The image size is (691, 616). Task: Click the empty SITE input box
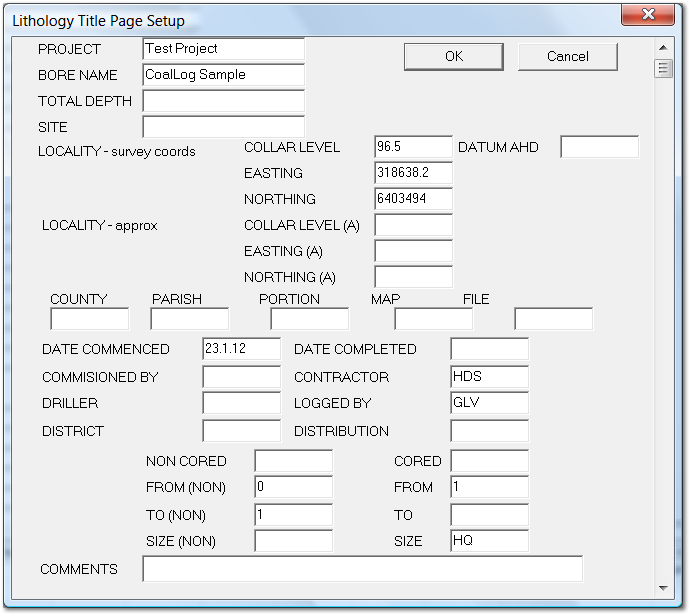pyautogui.click(x=223, y=127)
